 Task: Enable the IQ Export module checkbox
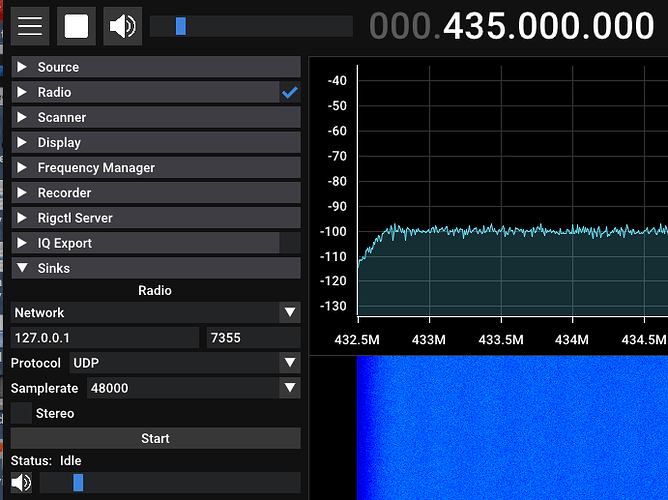click(x=290, y=243)
